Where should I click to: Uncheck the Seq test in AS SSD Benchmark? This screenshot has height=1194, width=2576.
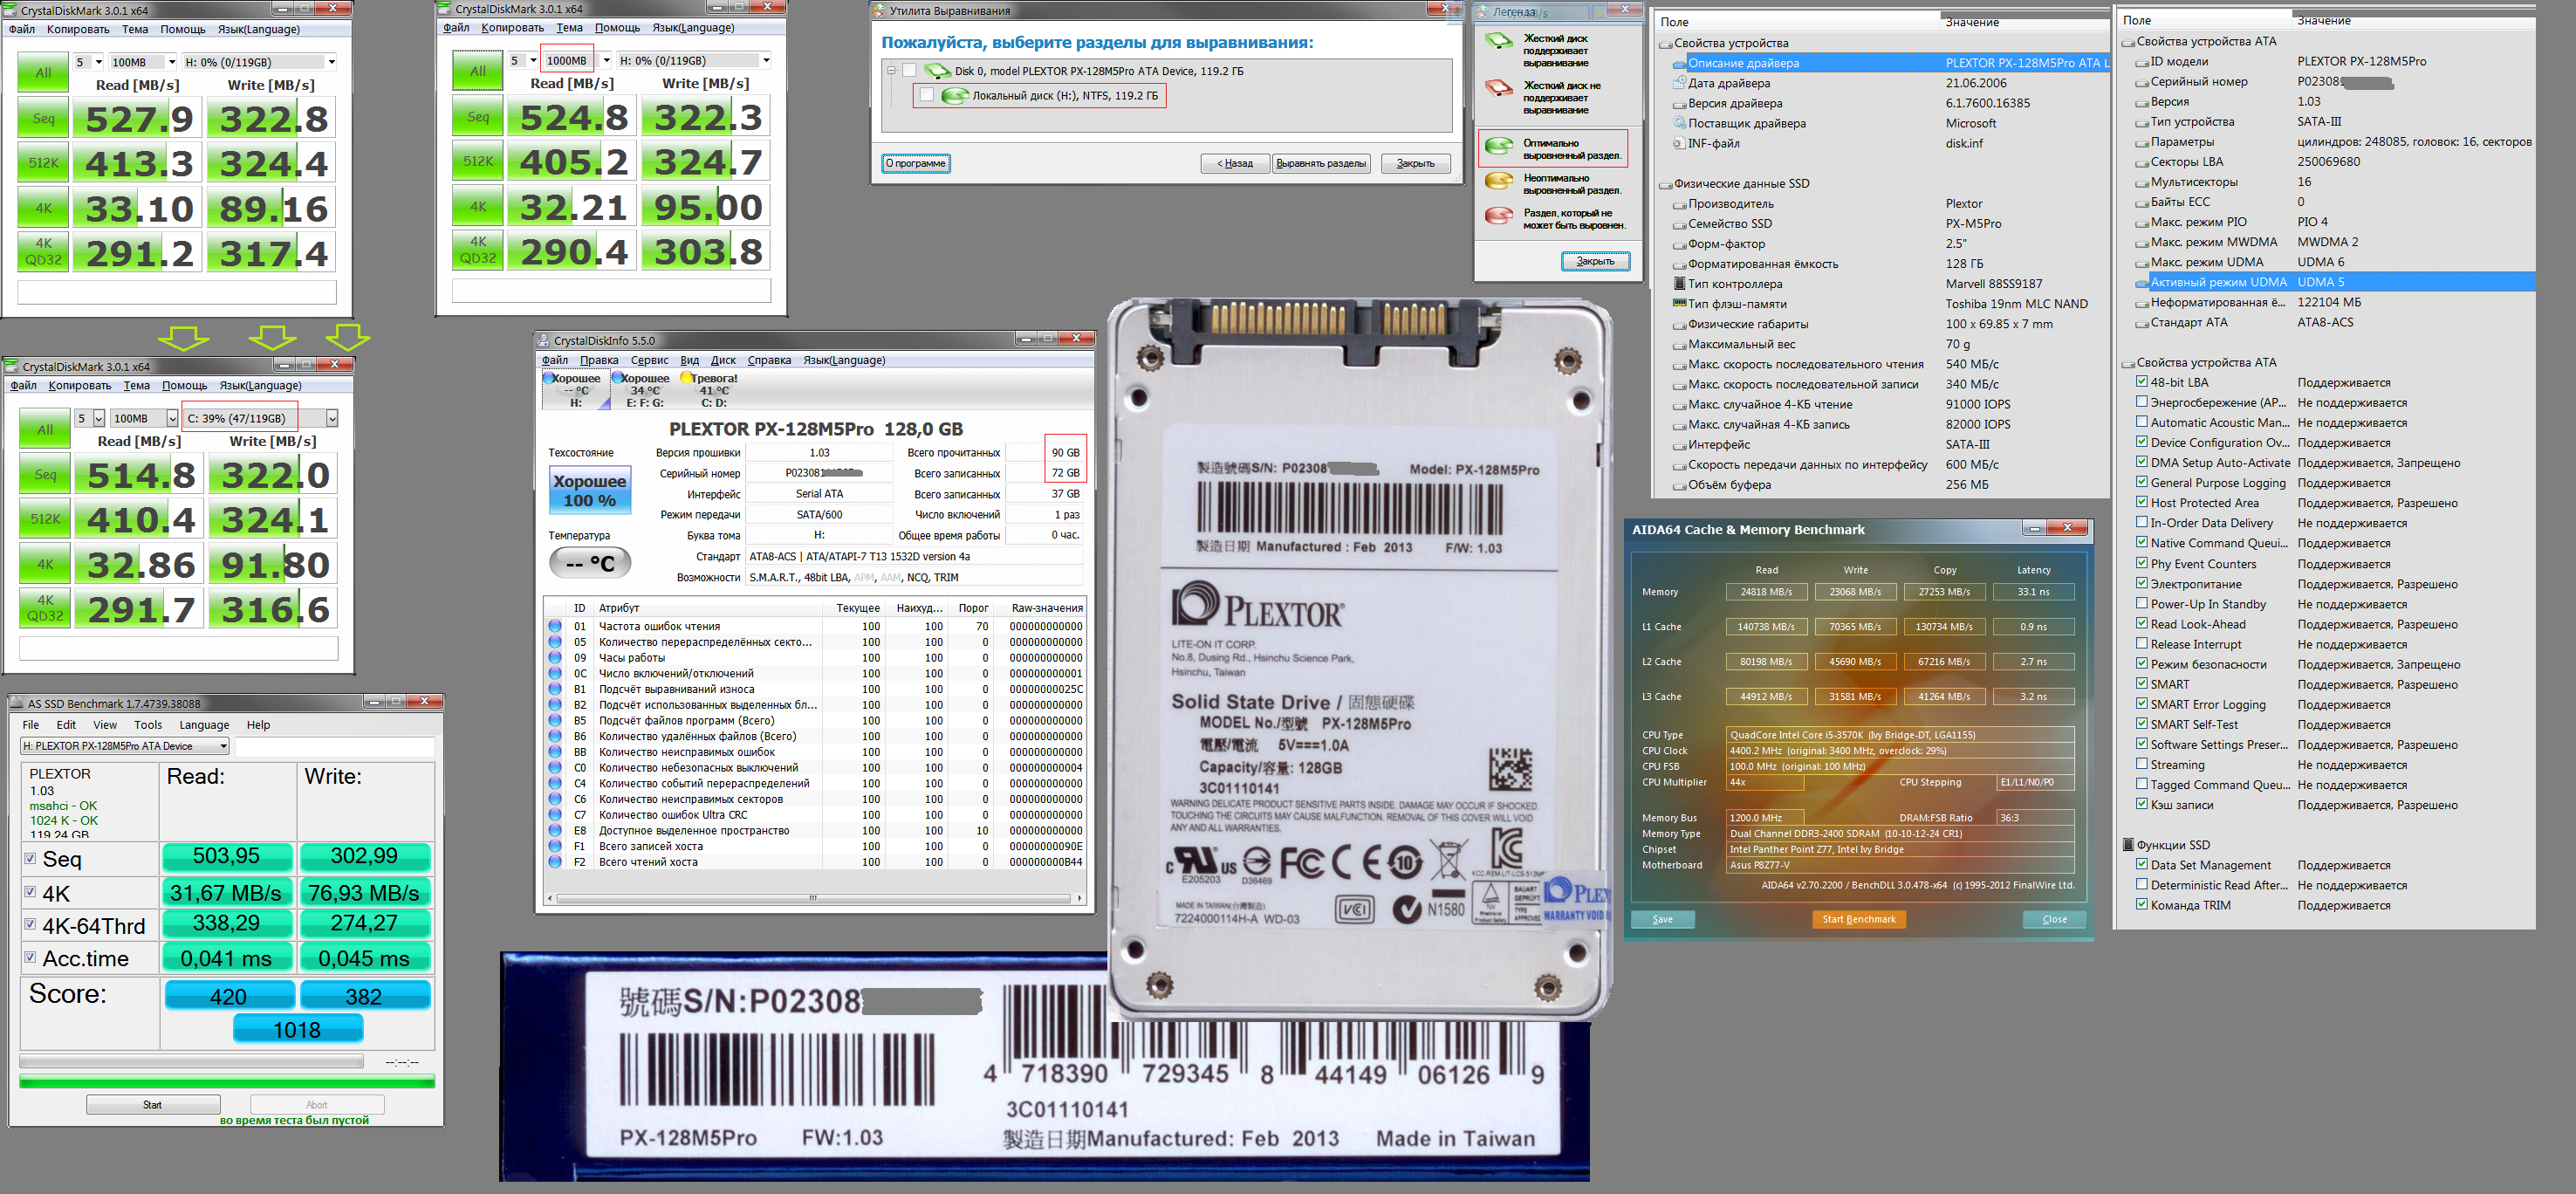coord(30,858)
